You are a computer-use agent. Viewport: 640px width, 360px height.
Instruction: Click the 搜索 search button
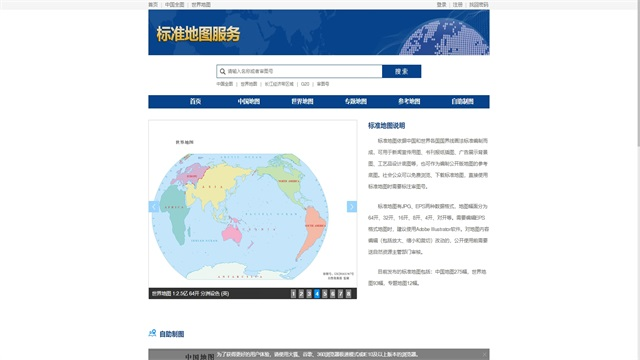402,71
